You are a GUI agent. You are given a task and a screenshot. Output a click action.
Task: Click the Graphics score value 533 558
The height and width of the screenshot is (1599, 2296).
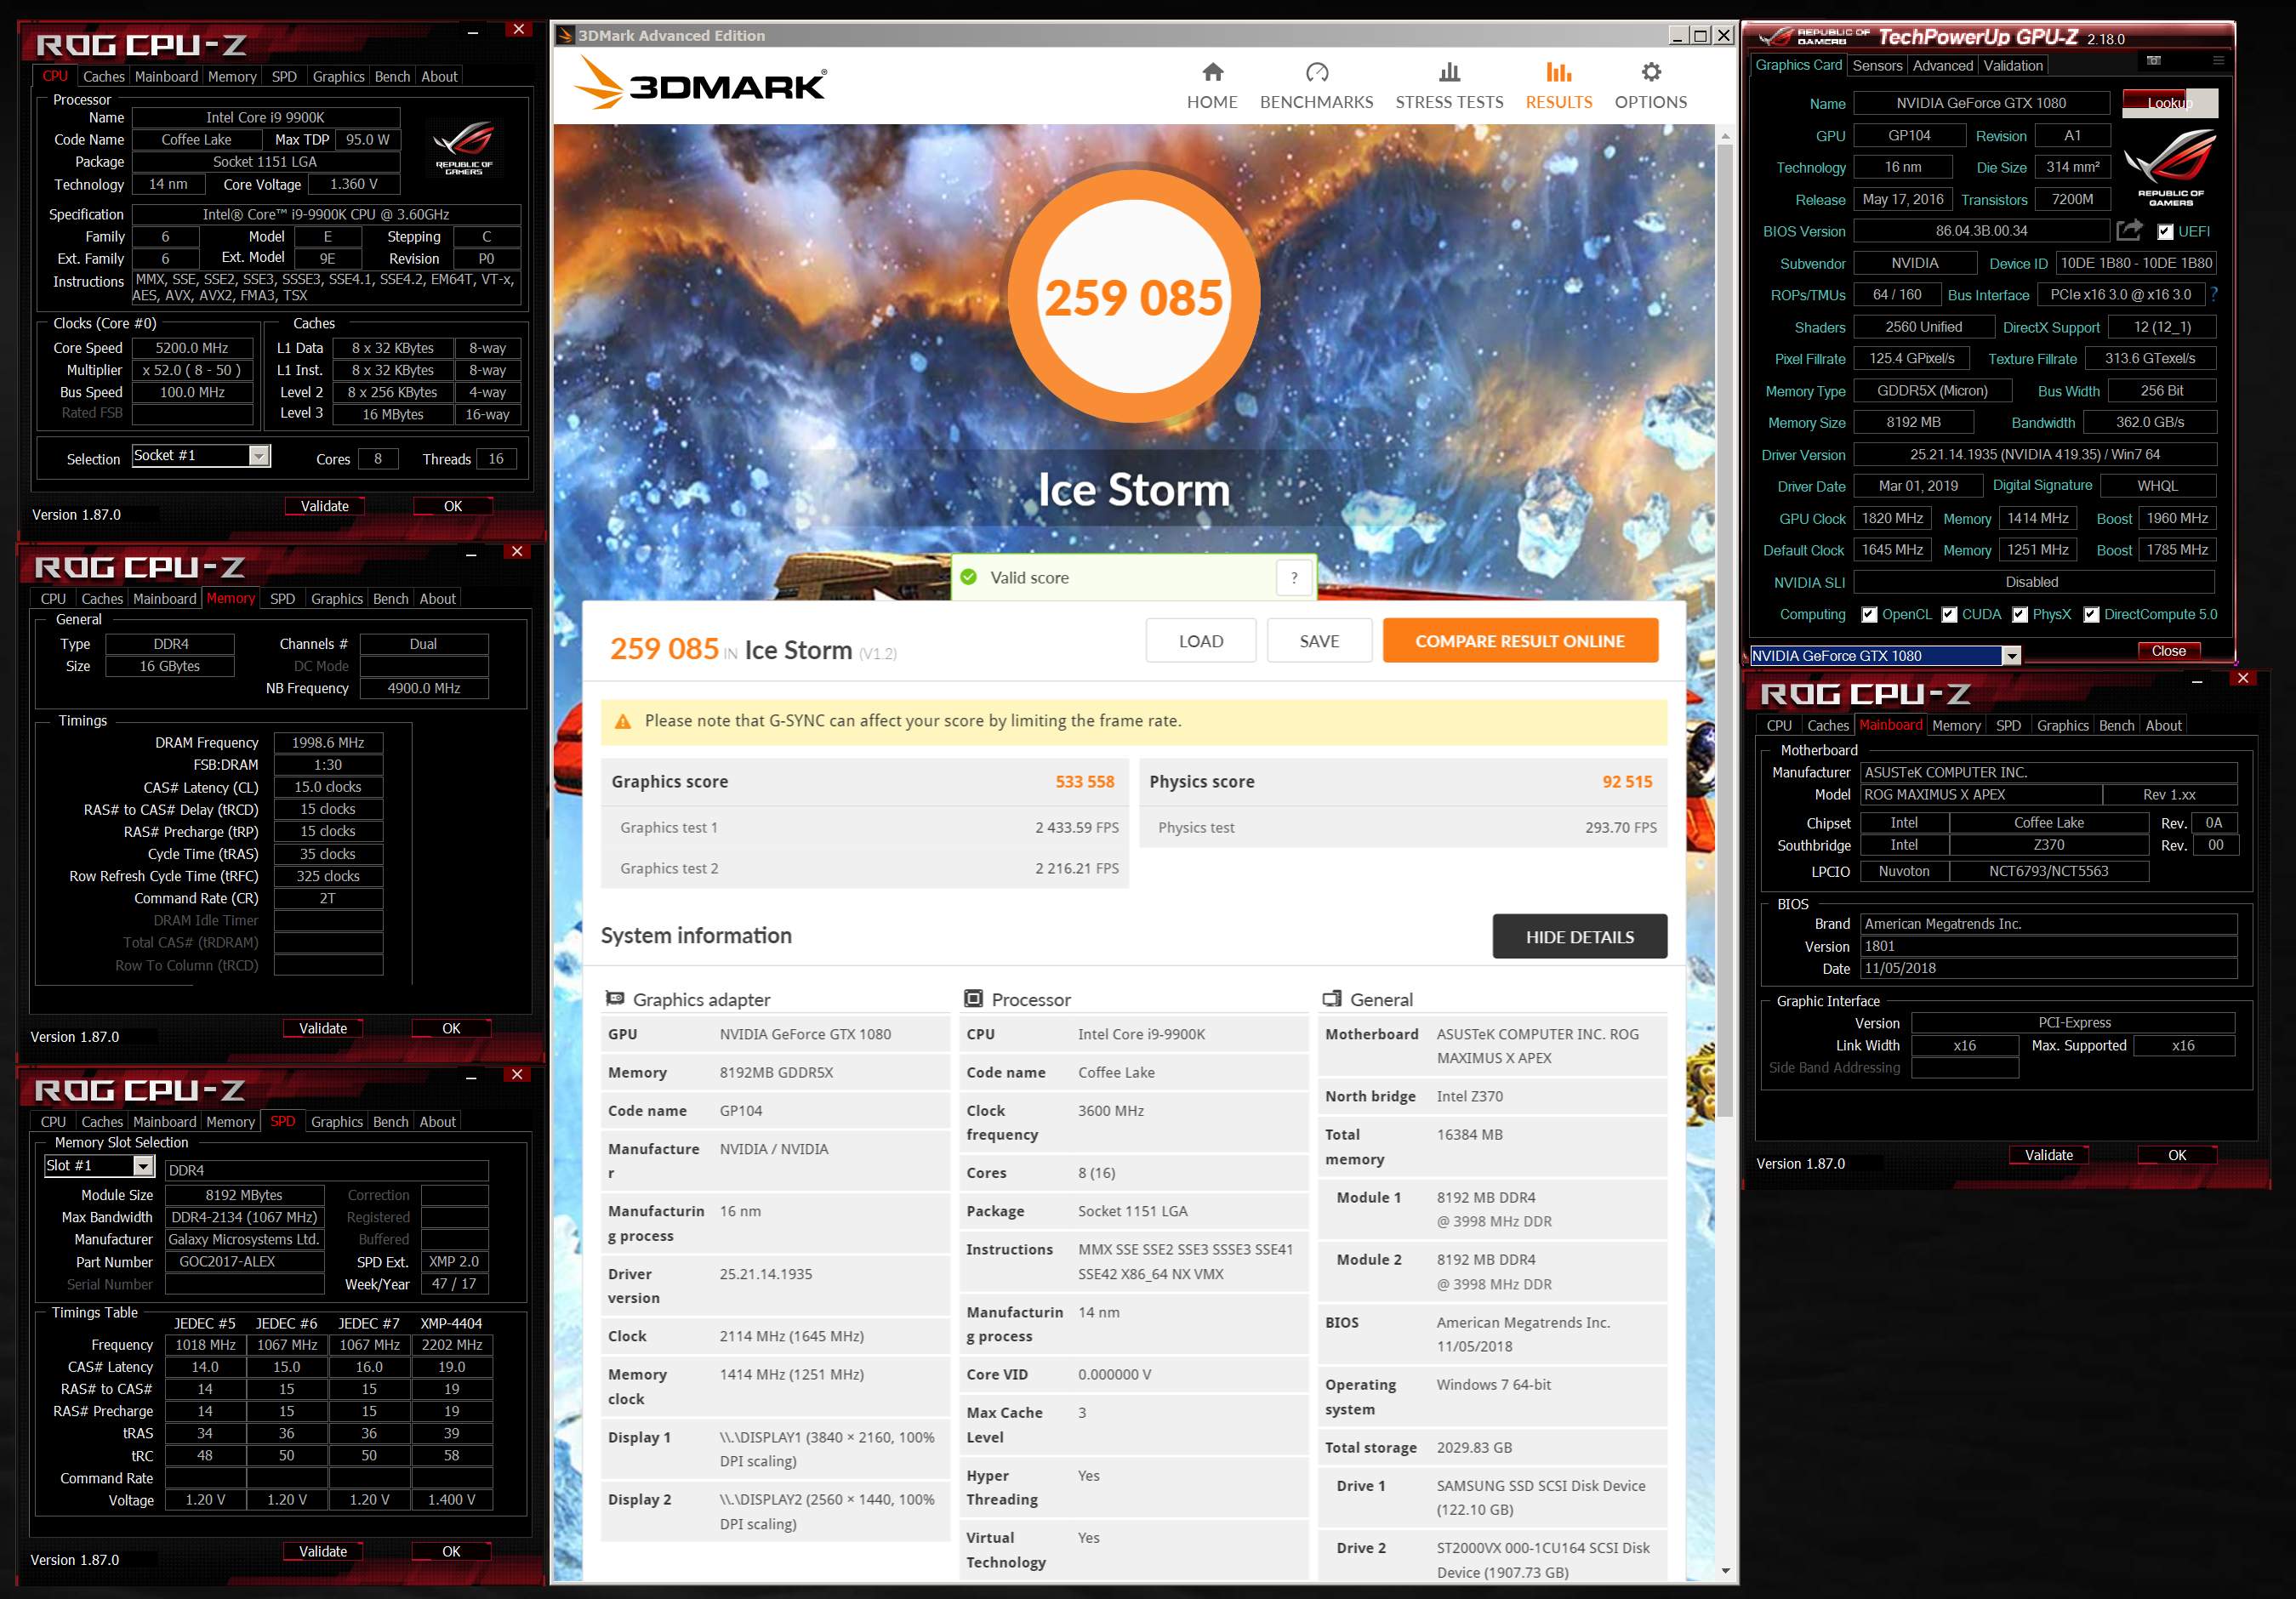(1084, 781)
